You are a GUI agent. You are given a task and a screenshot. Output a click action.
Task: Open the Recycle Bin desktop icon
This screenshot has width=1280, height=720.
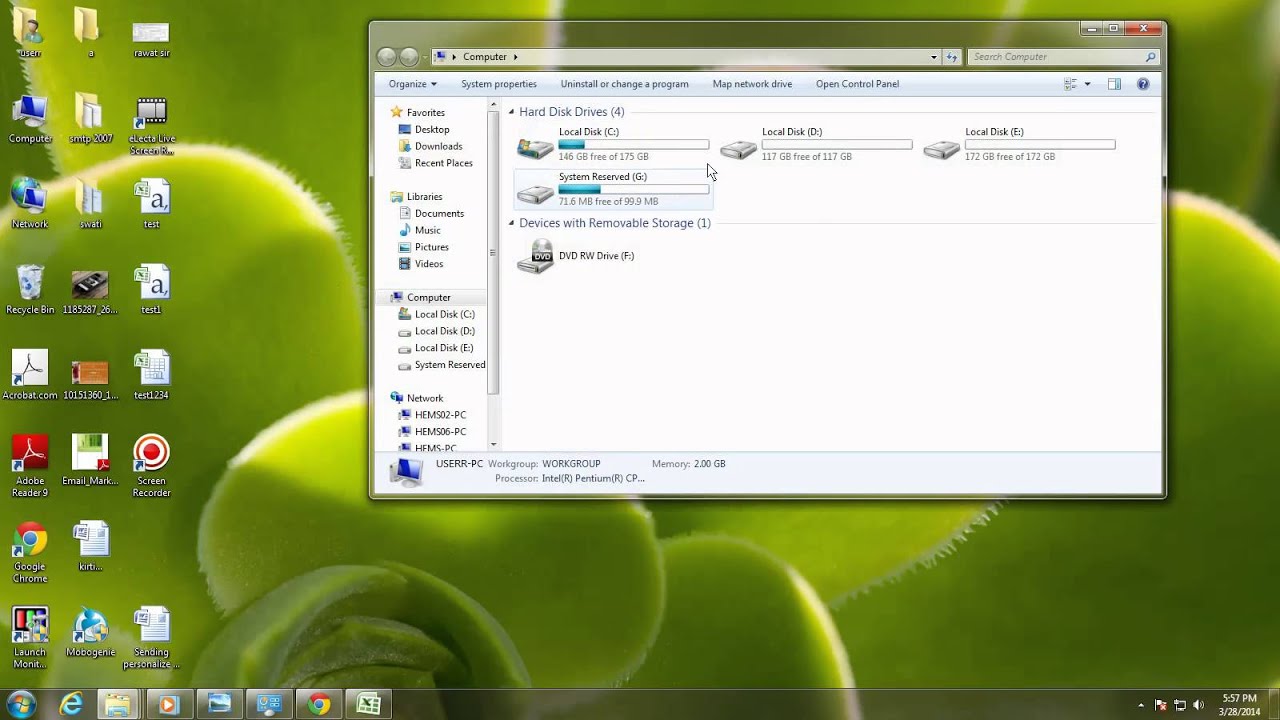[x=30, y=290]
